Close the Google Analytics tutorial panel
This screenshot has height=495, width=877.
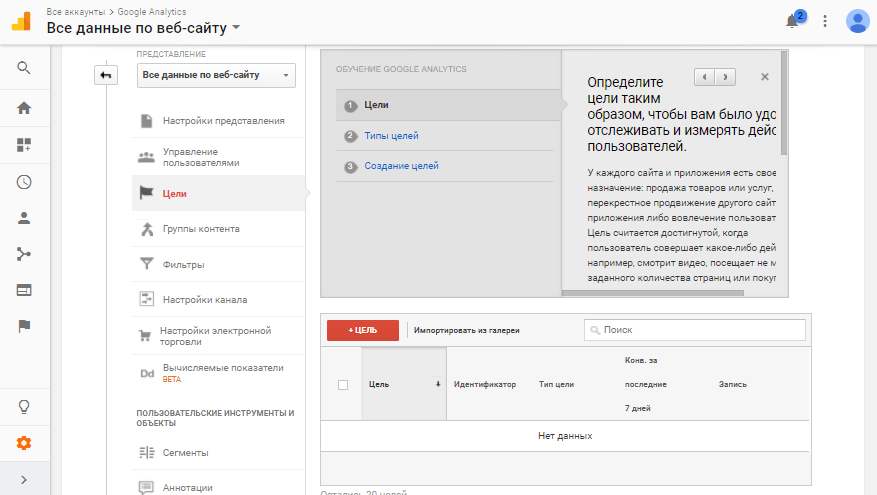pyautogui.click(x=765, y=76)
